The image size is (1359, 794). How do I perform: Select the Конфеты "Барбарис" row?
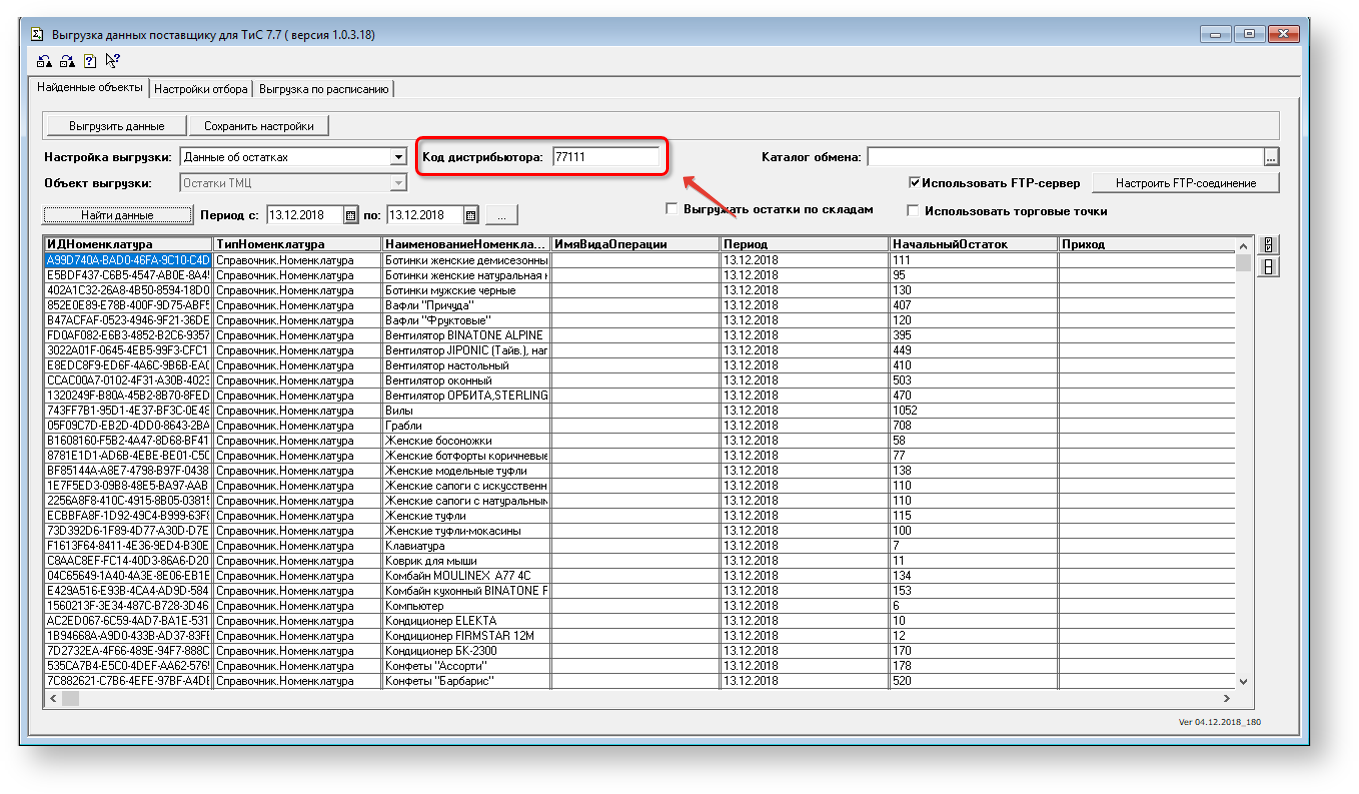(640, 681)
